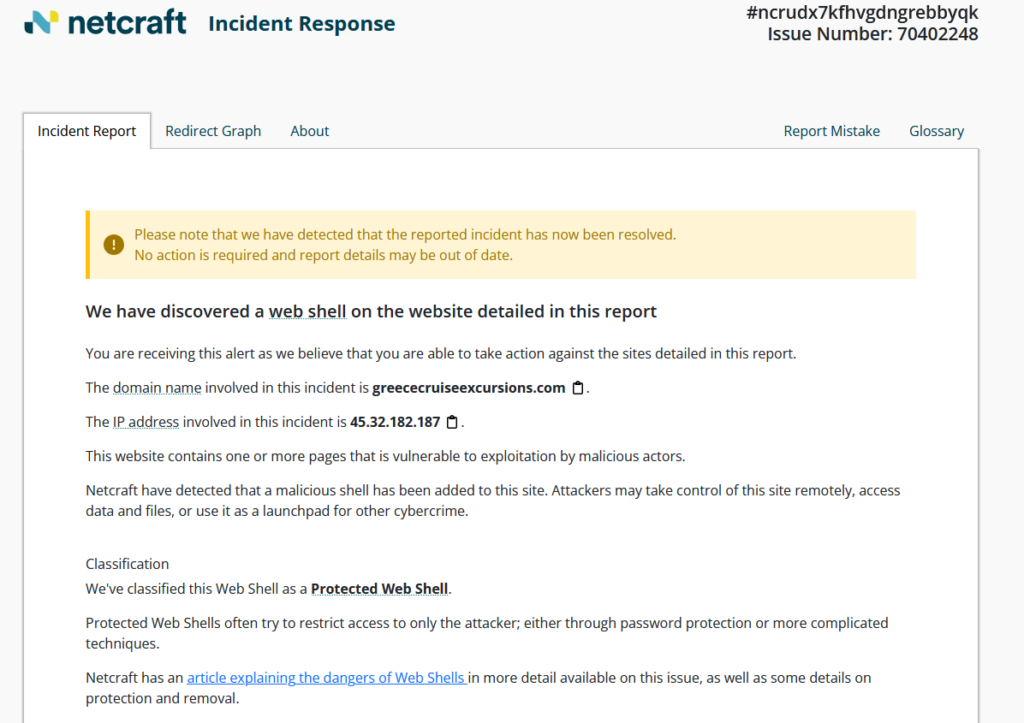This screenshot has height=723, width=1024.
Task: Click the 'vulnerable to exploitation' sentence
Action: pyautogui.click(x=385, y=456)
